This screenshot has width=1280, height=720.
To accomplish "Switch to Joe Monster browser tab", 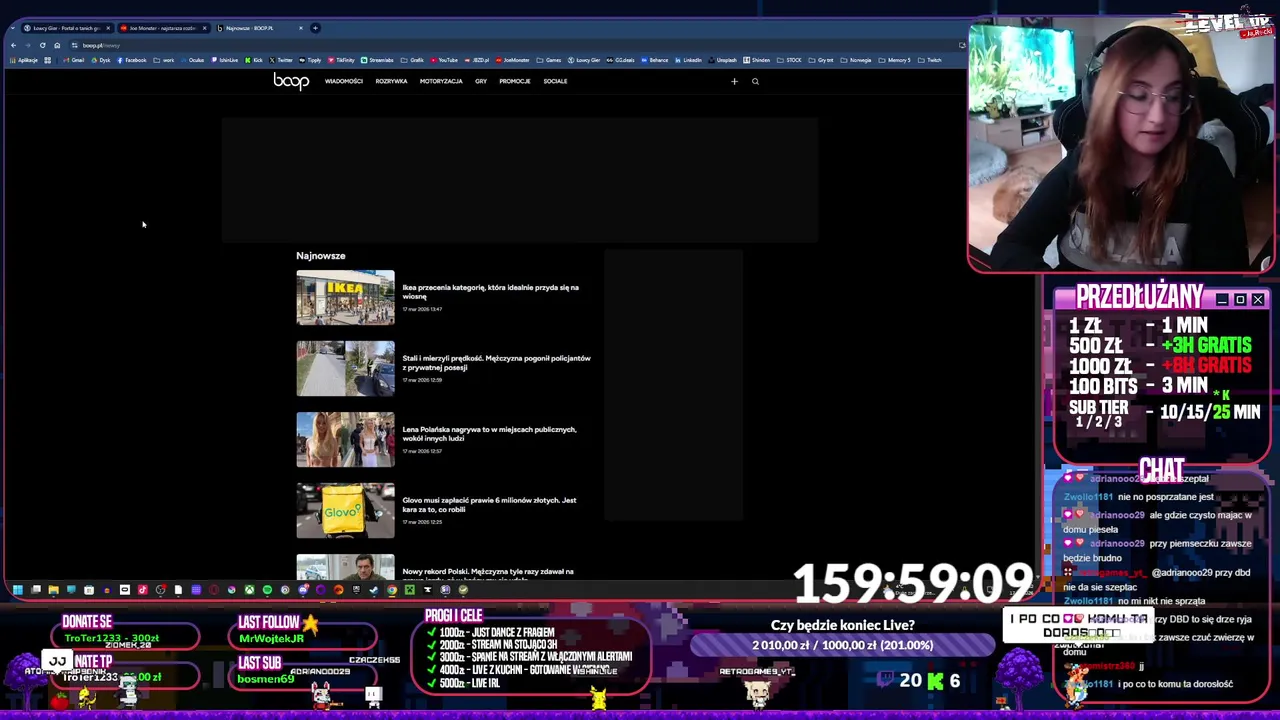I will [163, 28].
